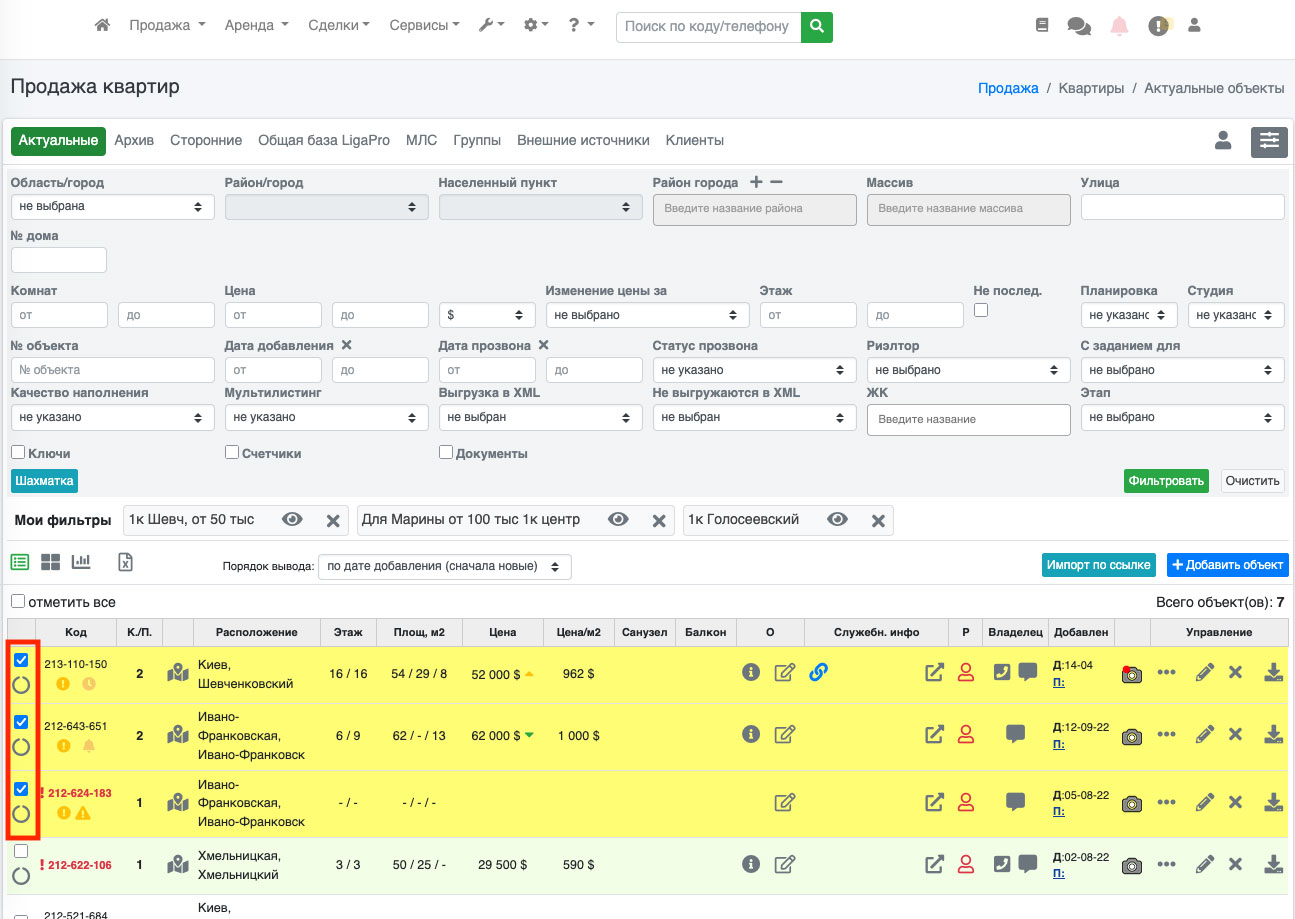1295x919 pixels.
Task: Enable the 'Ключи' checkbox
Action: click(18, 453)
